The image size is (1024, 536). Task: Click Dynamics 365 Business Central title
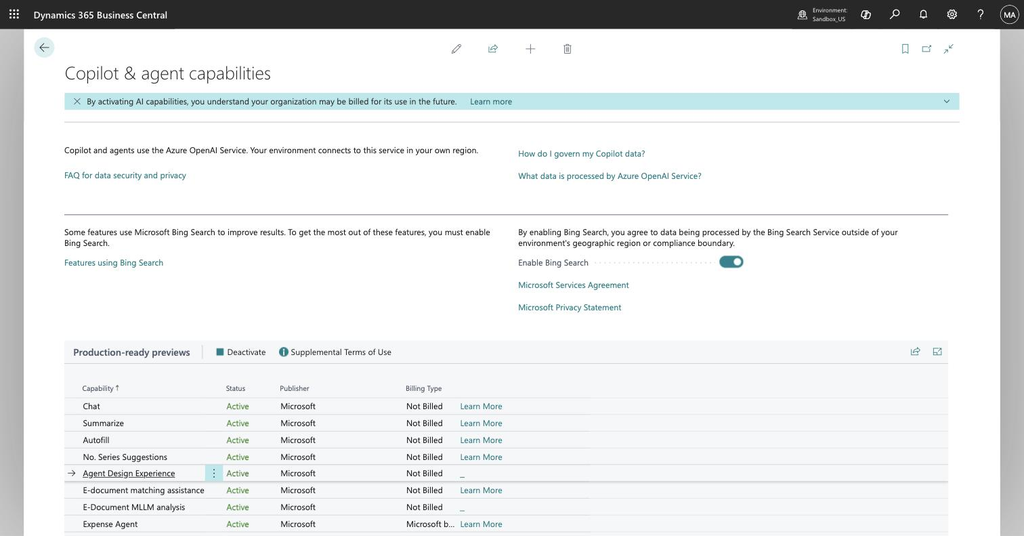(x=101, y=15)
